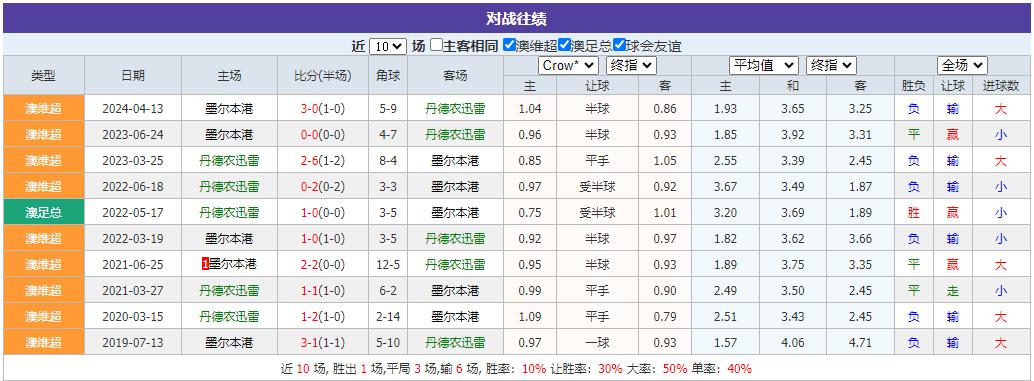Click the 进球数 column header

tap(1000, 86)
